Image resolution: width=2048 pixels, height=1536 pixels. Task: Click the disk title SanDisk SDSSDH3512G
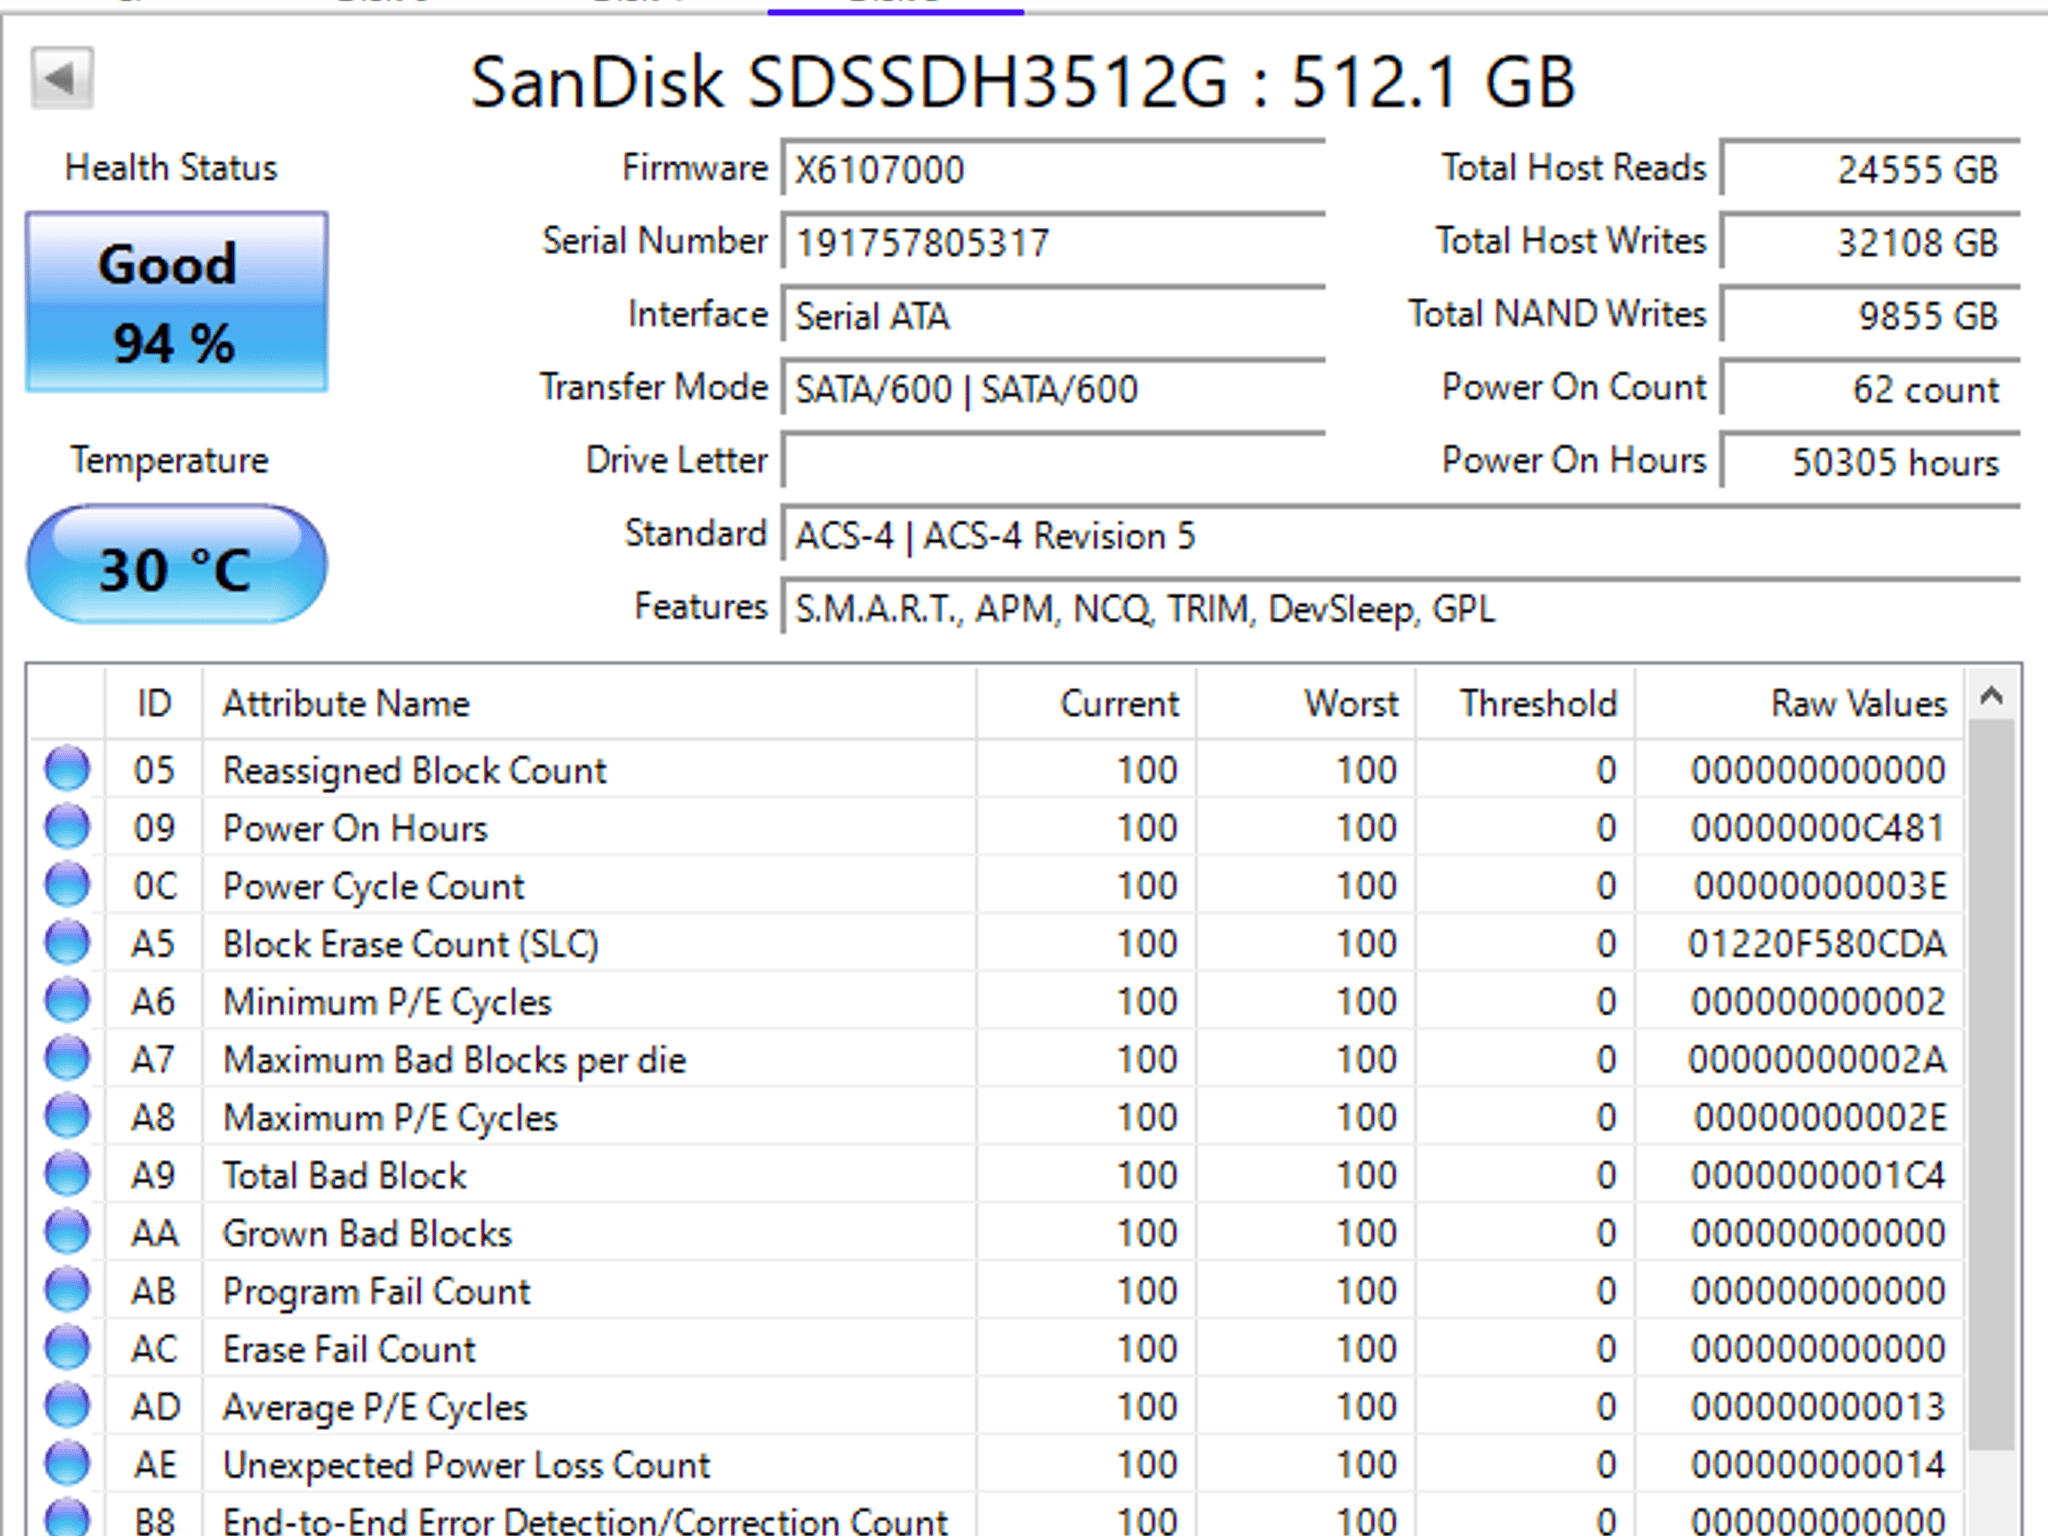[1023, 82]
